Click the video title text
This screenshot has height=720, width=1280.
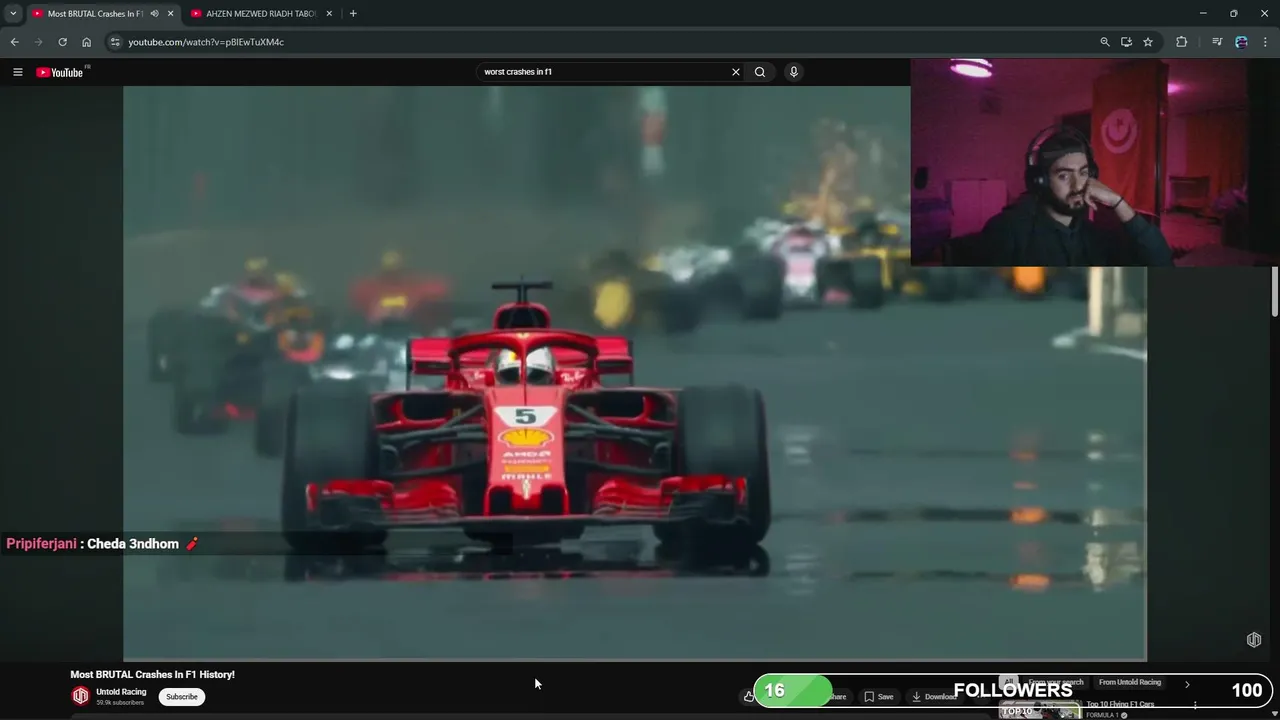point(153,675)
